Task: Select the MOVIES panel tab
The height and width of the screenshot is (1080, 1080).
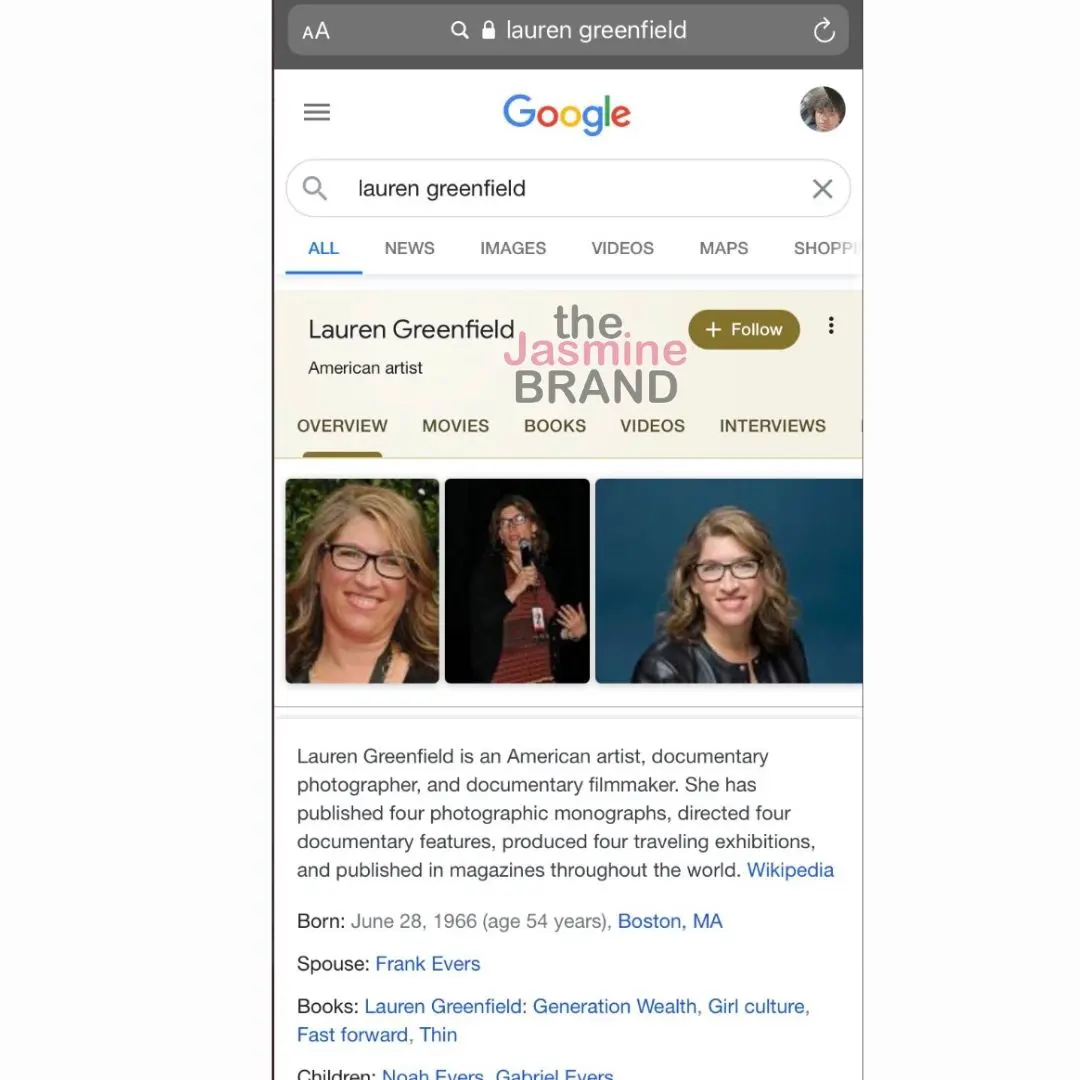Action: tap(455, 426)
